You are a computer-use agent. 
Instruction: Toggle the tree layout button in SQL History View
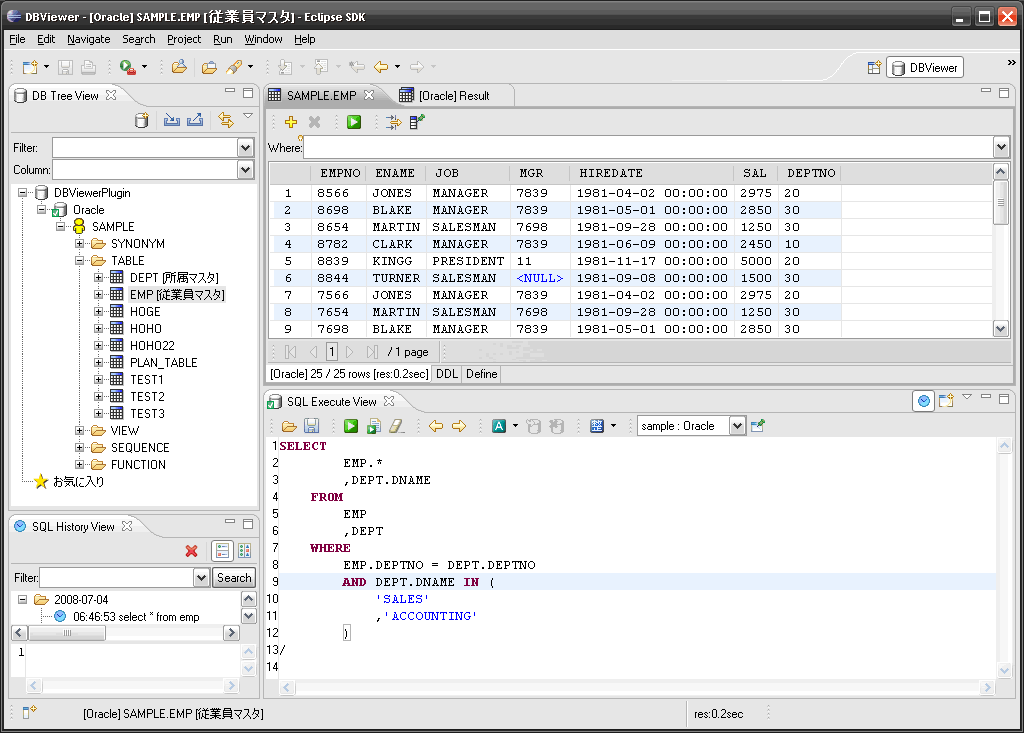pyautogui.click(x=244, y=551)
